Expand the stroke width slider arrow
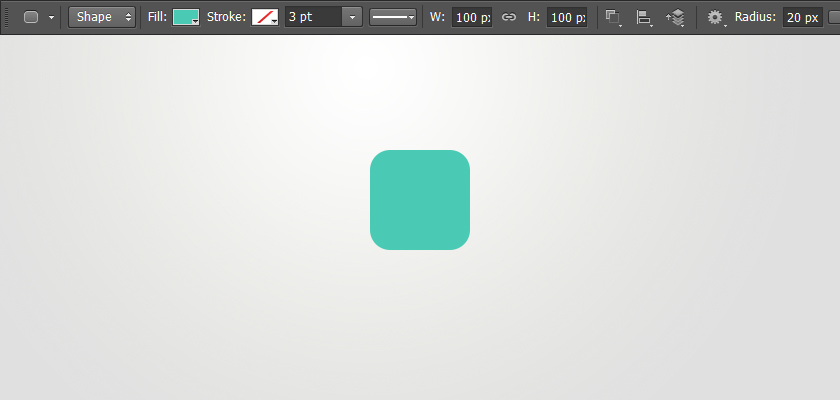The width and height of the screenshot is (840, 400). [x=352, y=17]
